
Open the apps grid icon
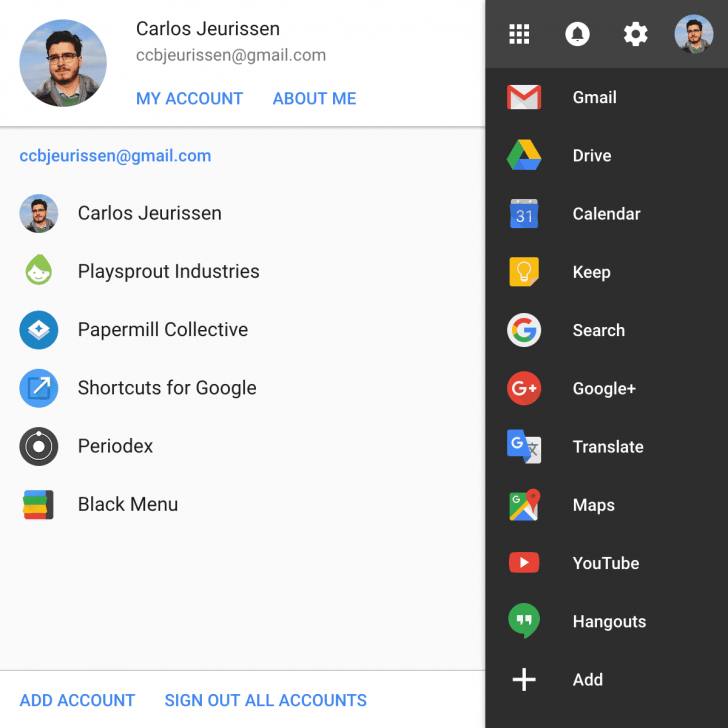point(519,34)
